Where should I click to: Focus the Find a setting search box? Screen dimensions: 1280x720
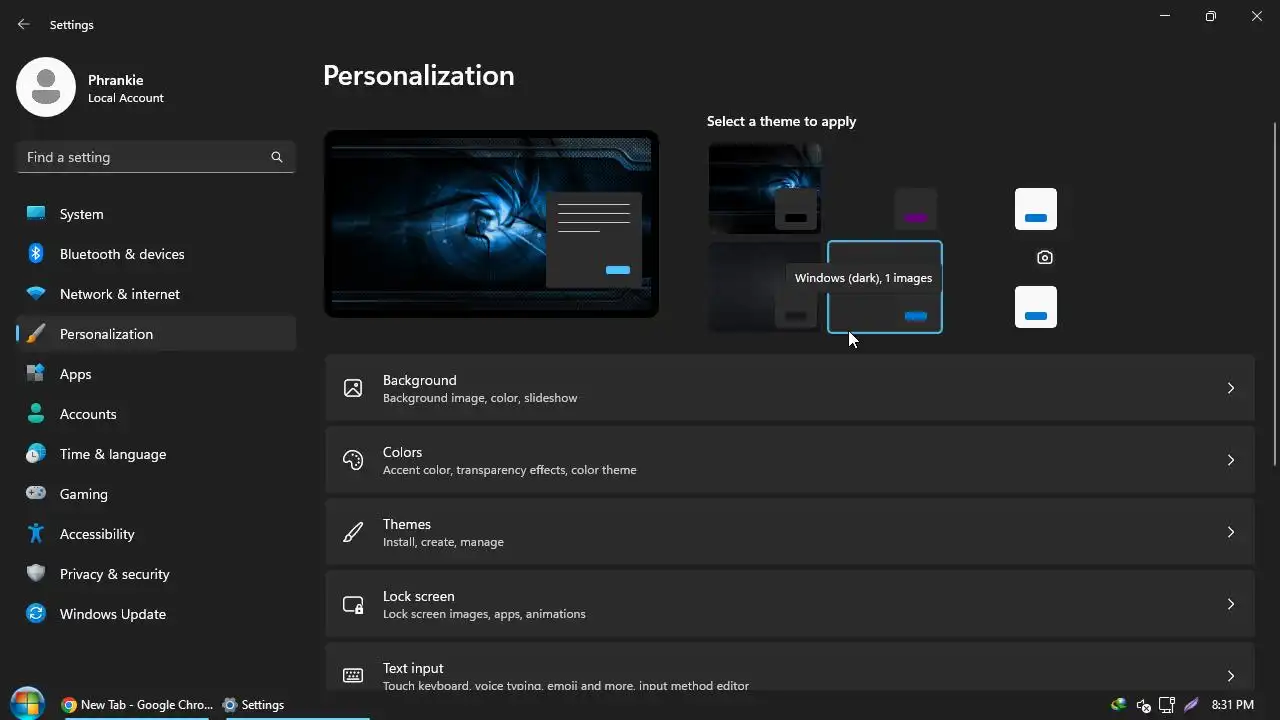[156, 157]
